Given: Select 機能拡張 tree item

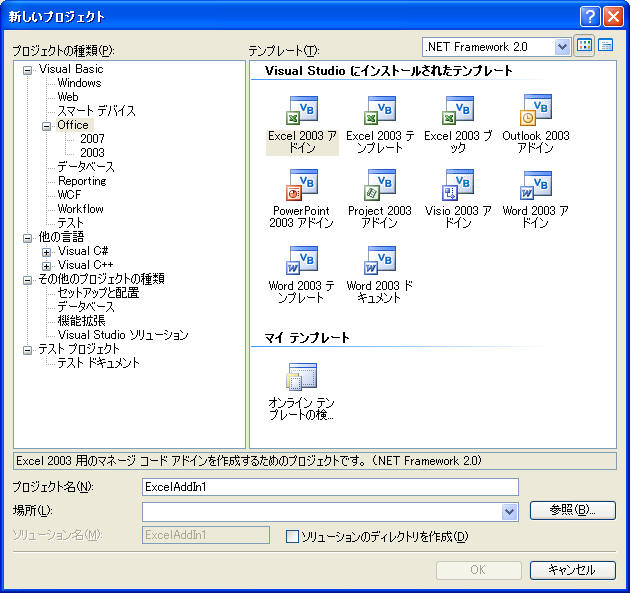Looking at the screenshot, I should 82,321.
